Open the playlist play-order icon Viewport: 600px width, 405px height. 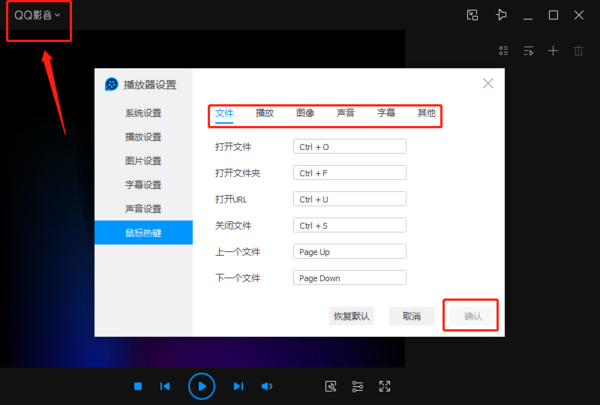(528, 50)
